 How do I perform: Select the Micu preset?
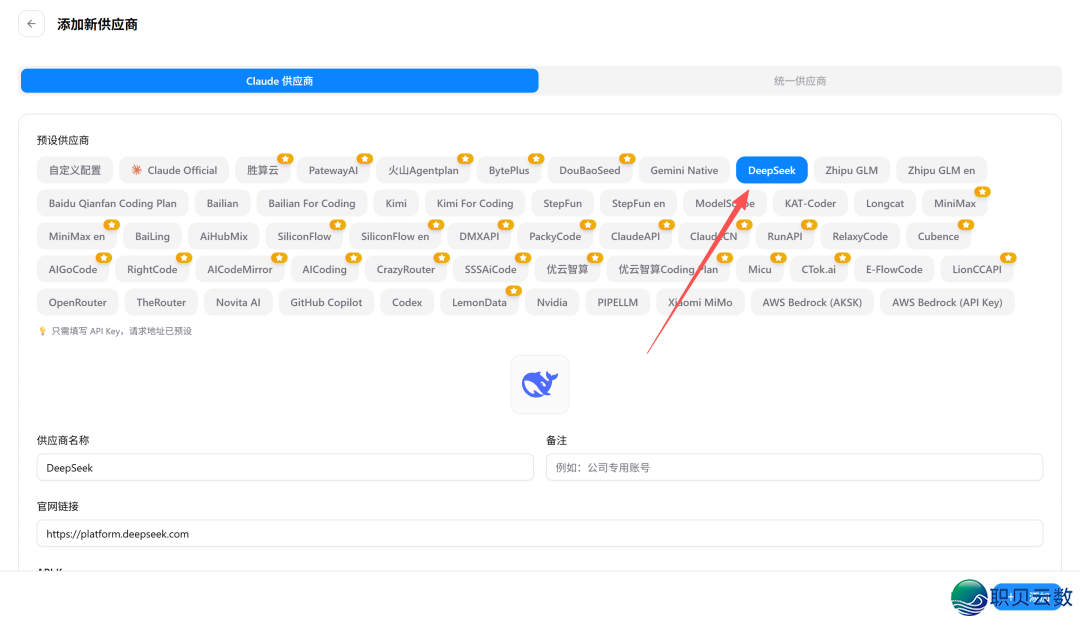click(x=760, y=269)
